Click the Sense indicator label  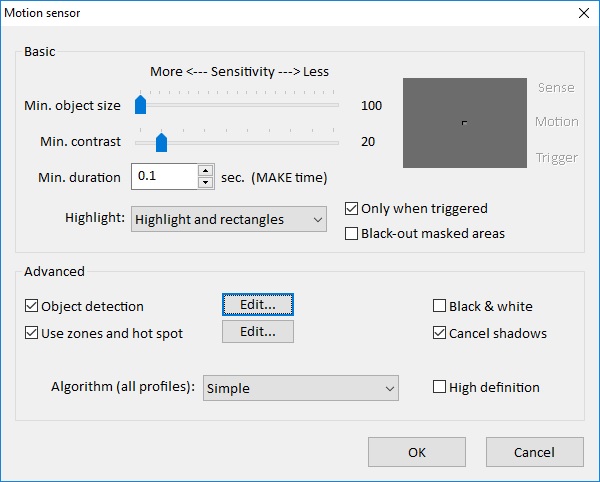click(556, 88)
